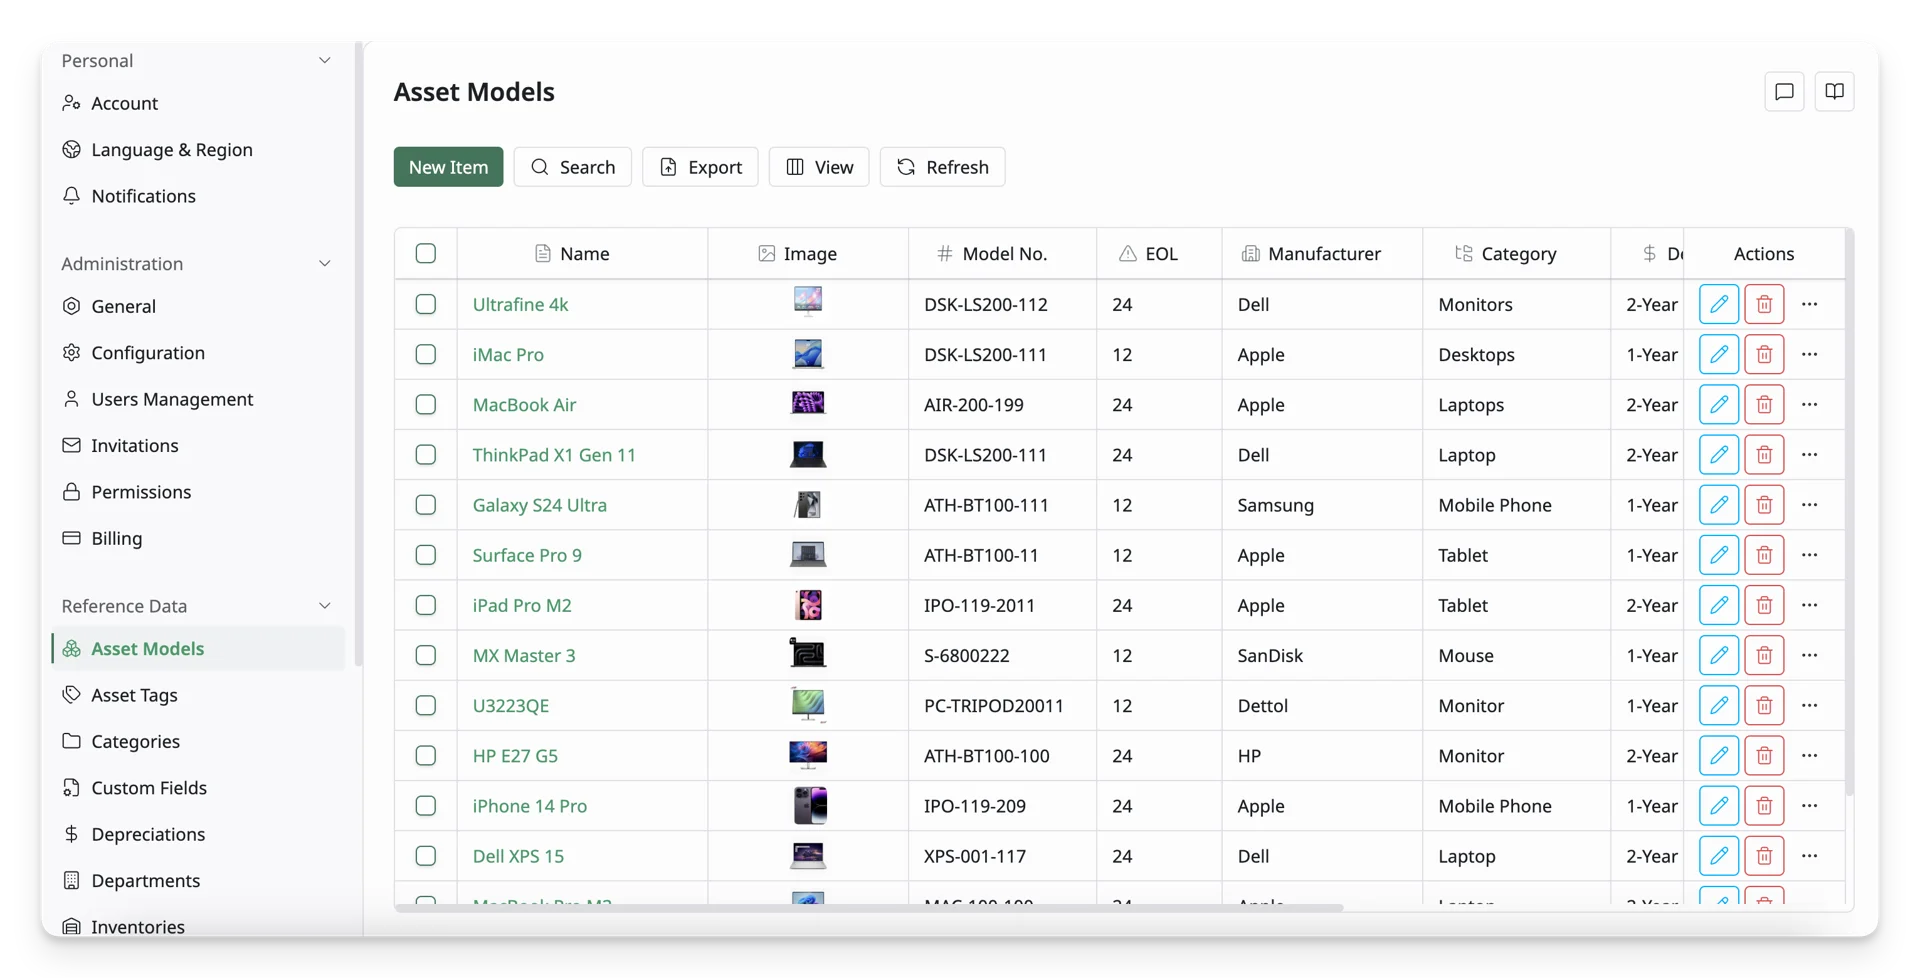Click the New Item button
The width and height of the screenshot is (1920, 978).
click(x=448, y=167)
